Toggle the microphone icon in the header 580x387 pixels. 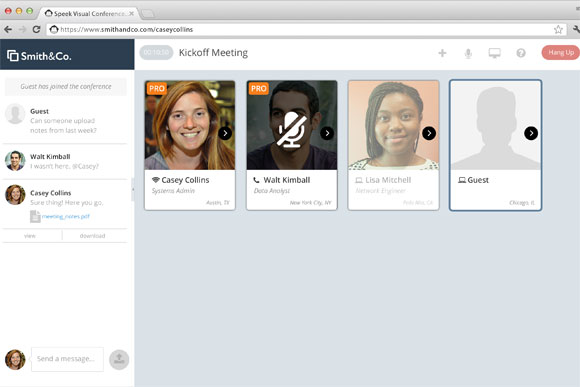[x=468, y=54]
